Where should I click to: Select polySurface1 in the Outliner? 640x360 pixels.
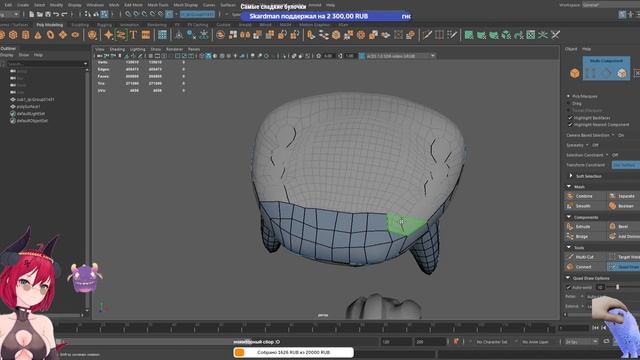[28, 107]
